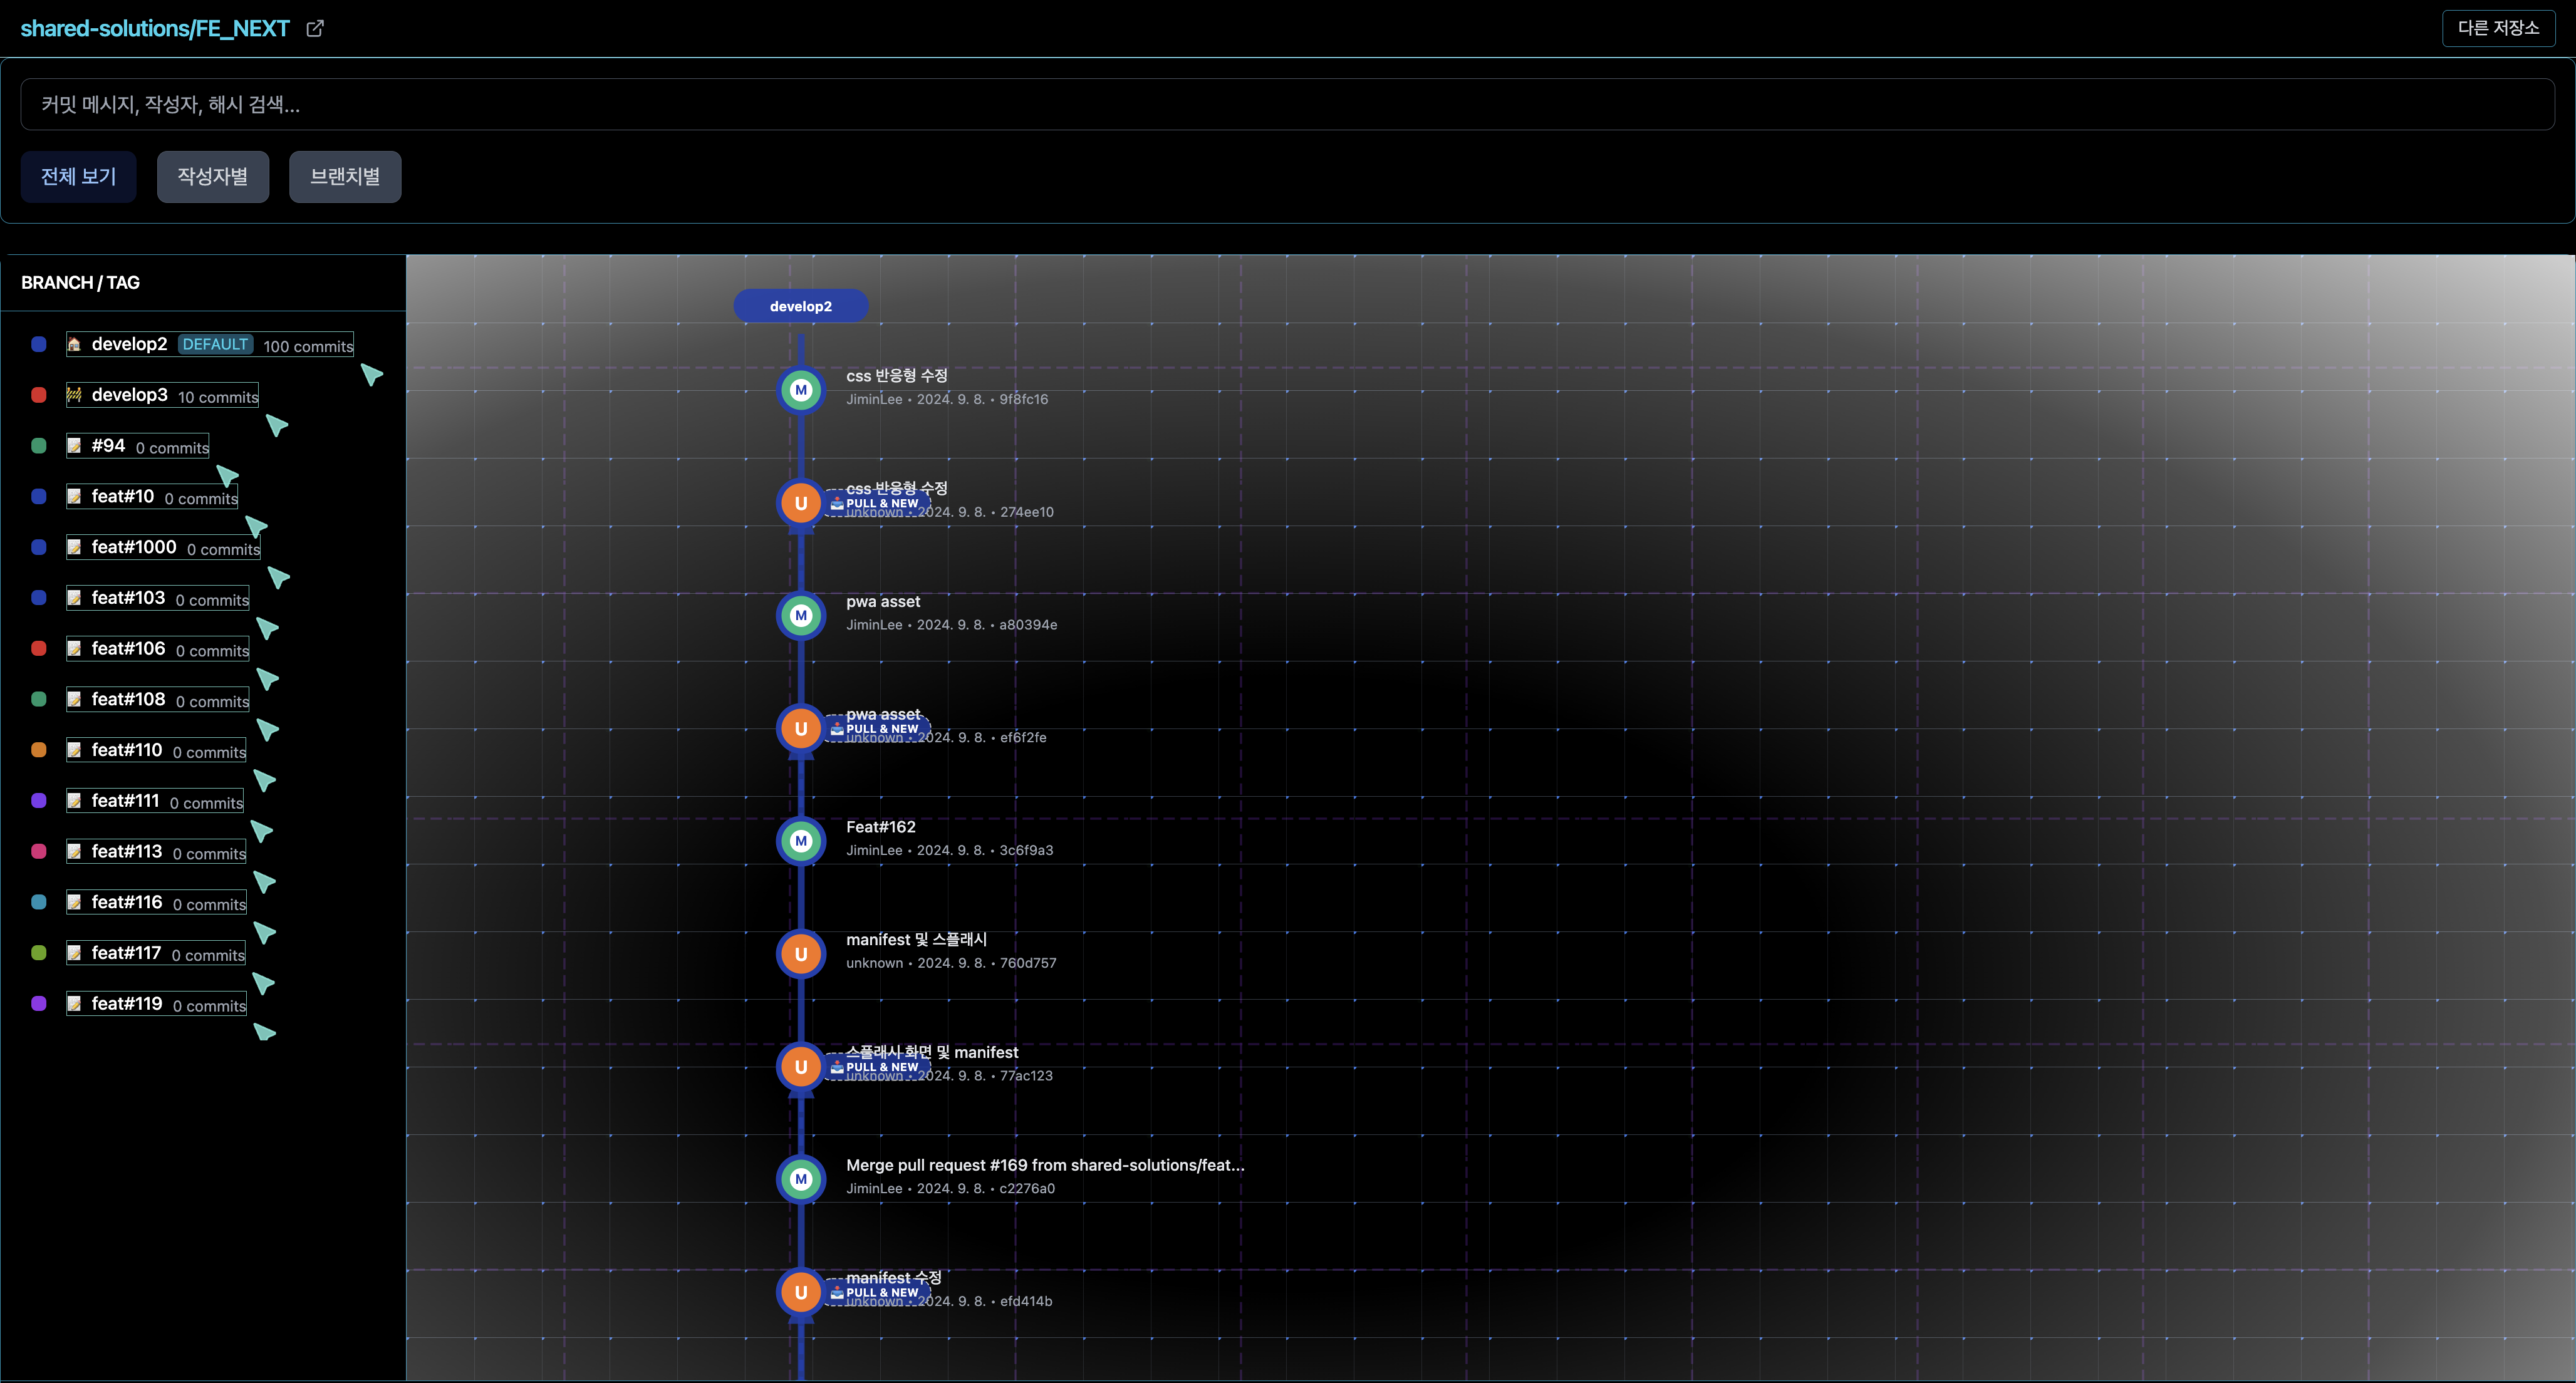The image size is (2576, 1383).
Task: Open pwa asset commit title by JiminLee
Action: (883, 601)
